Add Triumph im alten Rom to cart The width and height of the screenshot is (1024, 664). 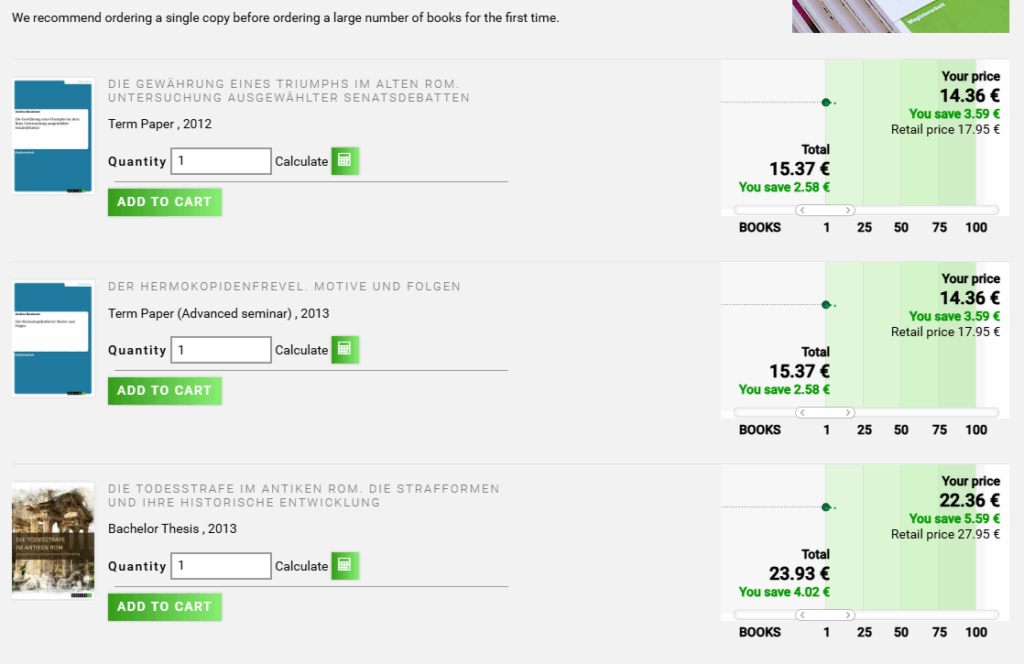(x=164, y=202)
